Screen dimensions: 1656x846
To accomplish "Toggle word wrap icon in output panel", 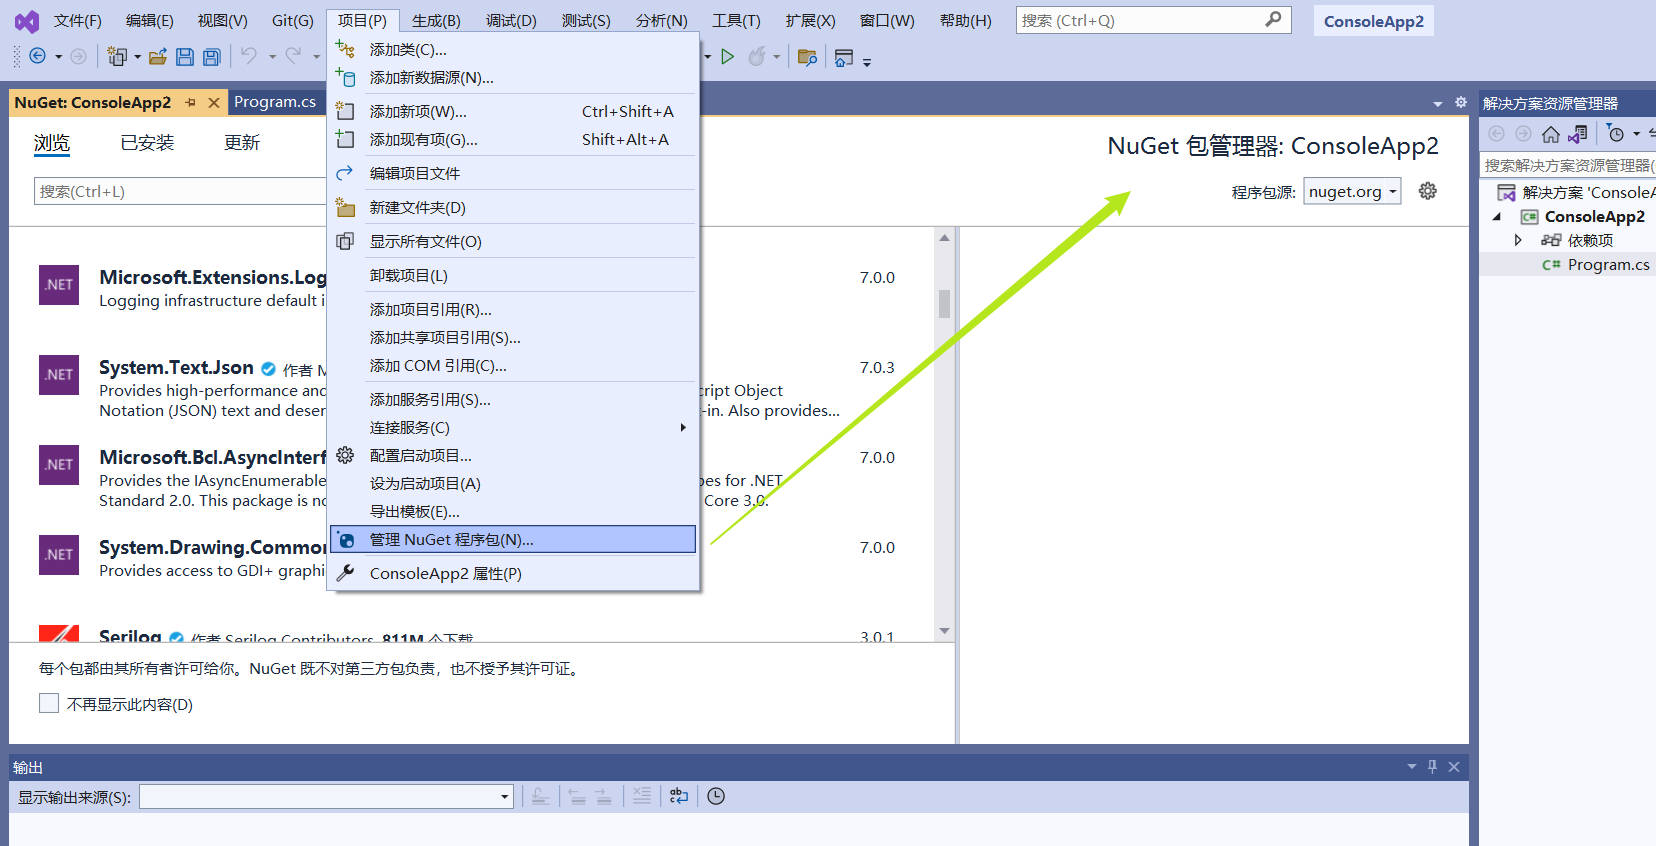I will (x=679, y=796).
